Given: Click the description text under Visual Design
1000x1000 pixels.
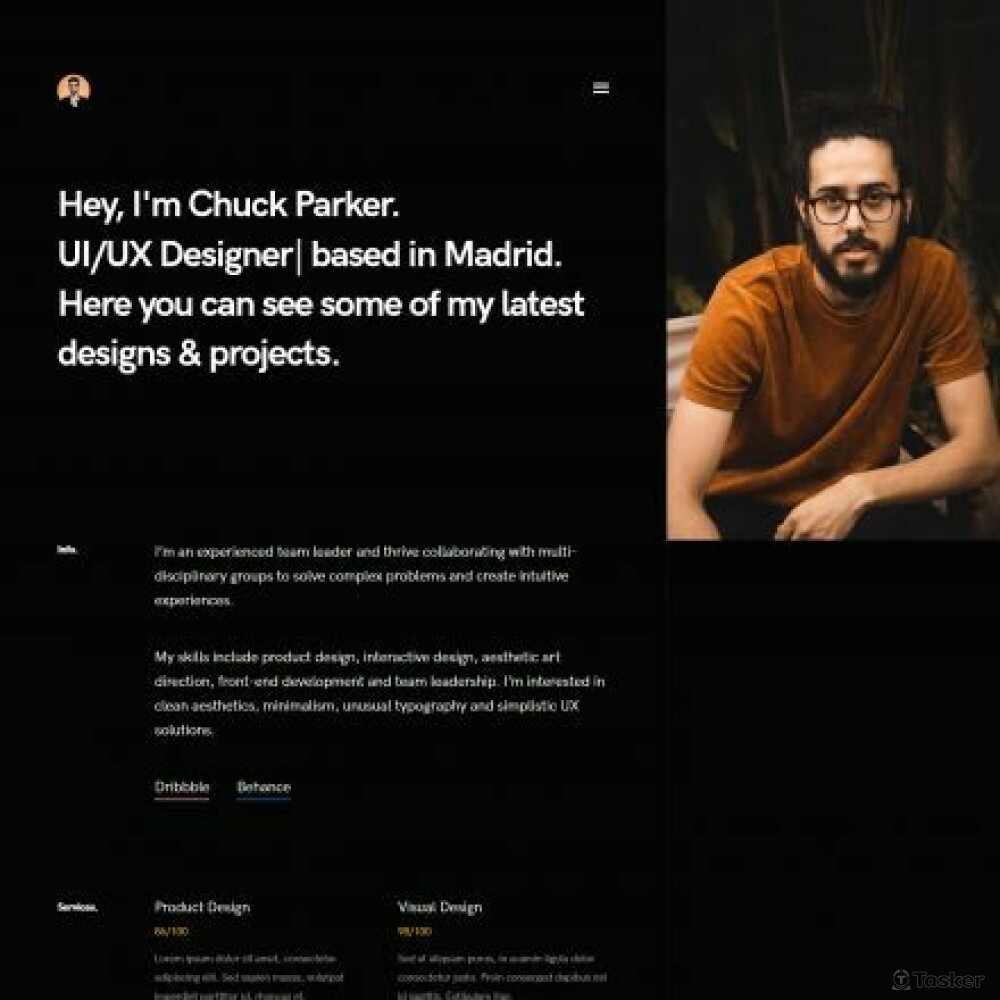Looking at the screenshot, I should (502, 977).
